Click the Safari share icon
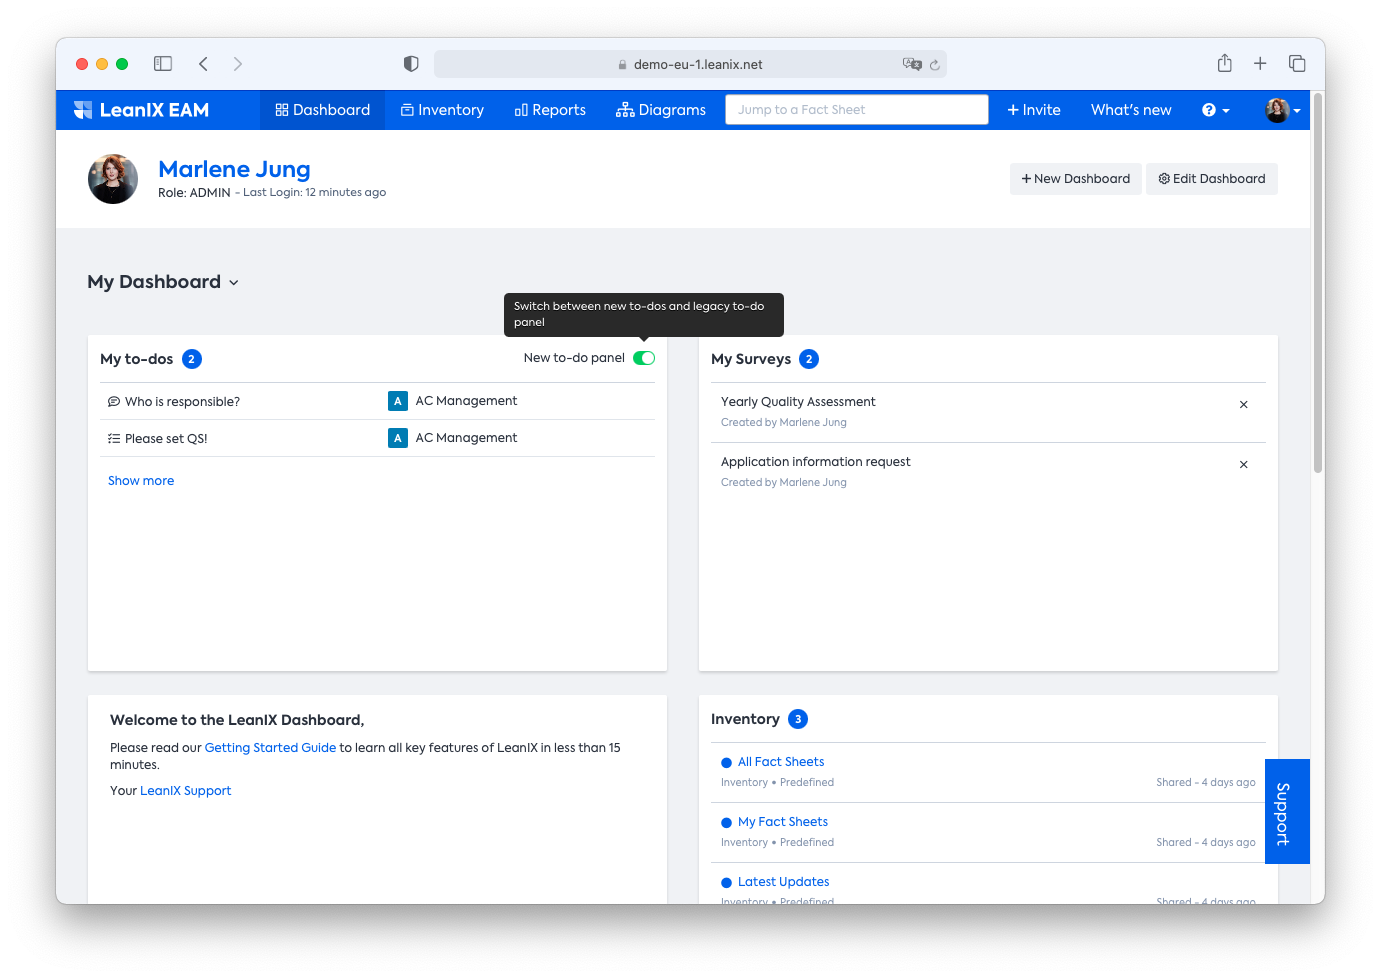Image resolution: width=1381 pixels, height=978 pixels. [1225, 63]
